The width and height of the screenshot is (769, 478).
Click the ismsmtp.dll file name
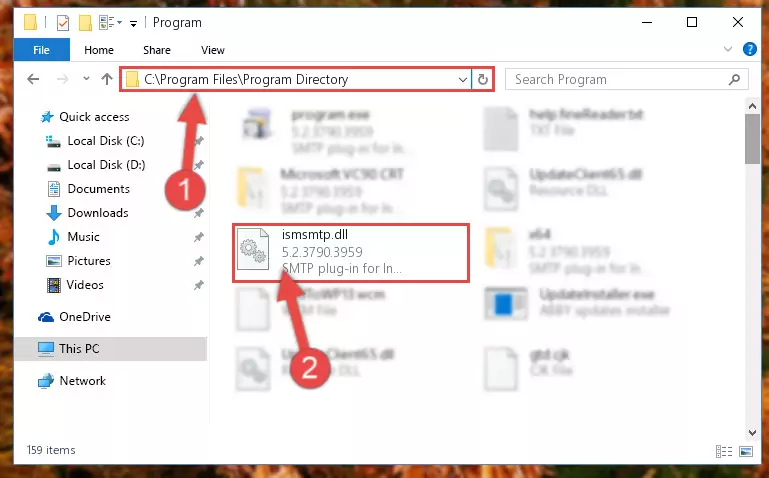click(315, 235)
